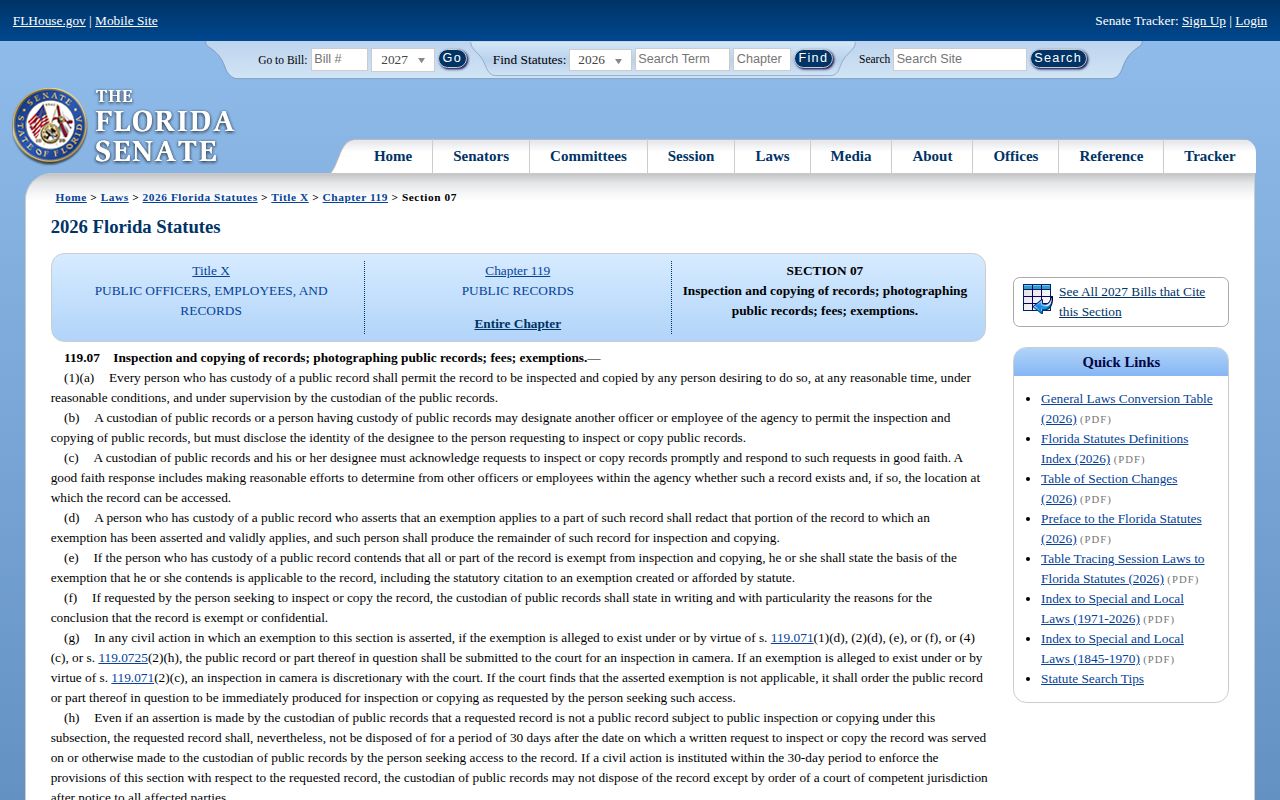
Task: Click the bills citing this section icon
Action: [1037, 299]
